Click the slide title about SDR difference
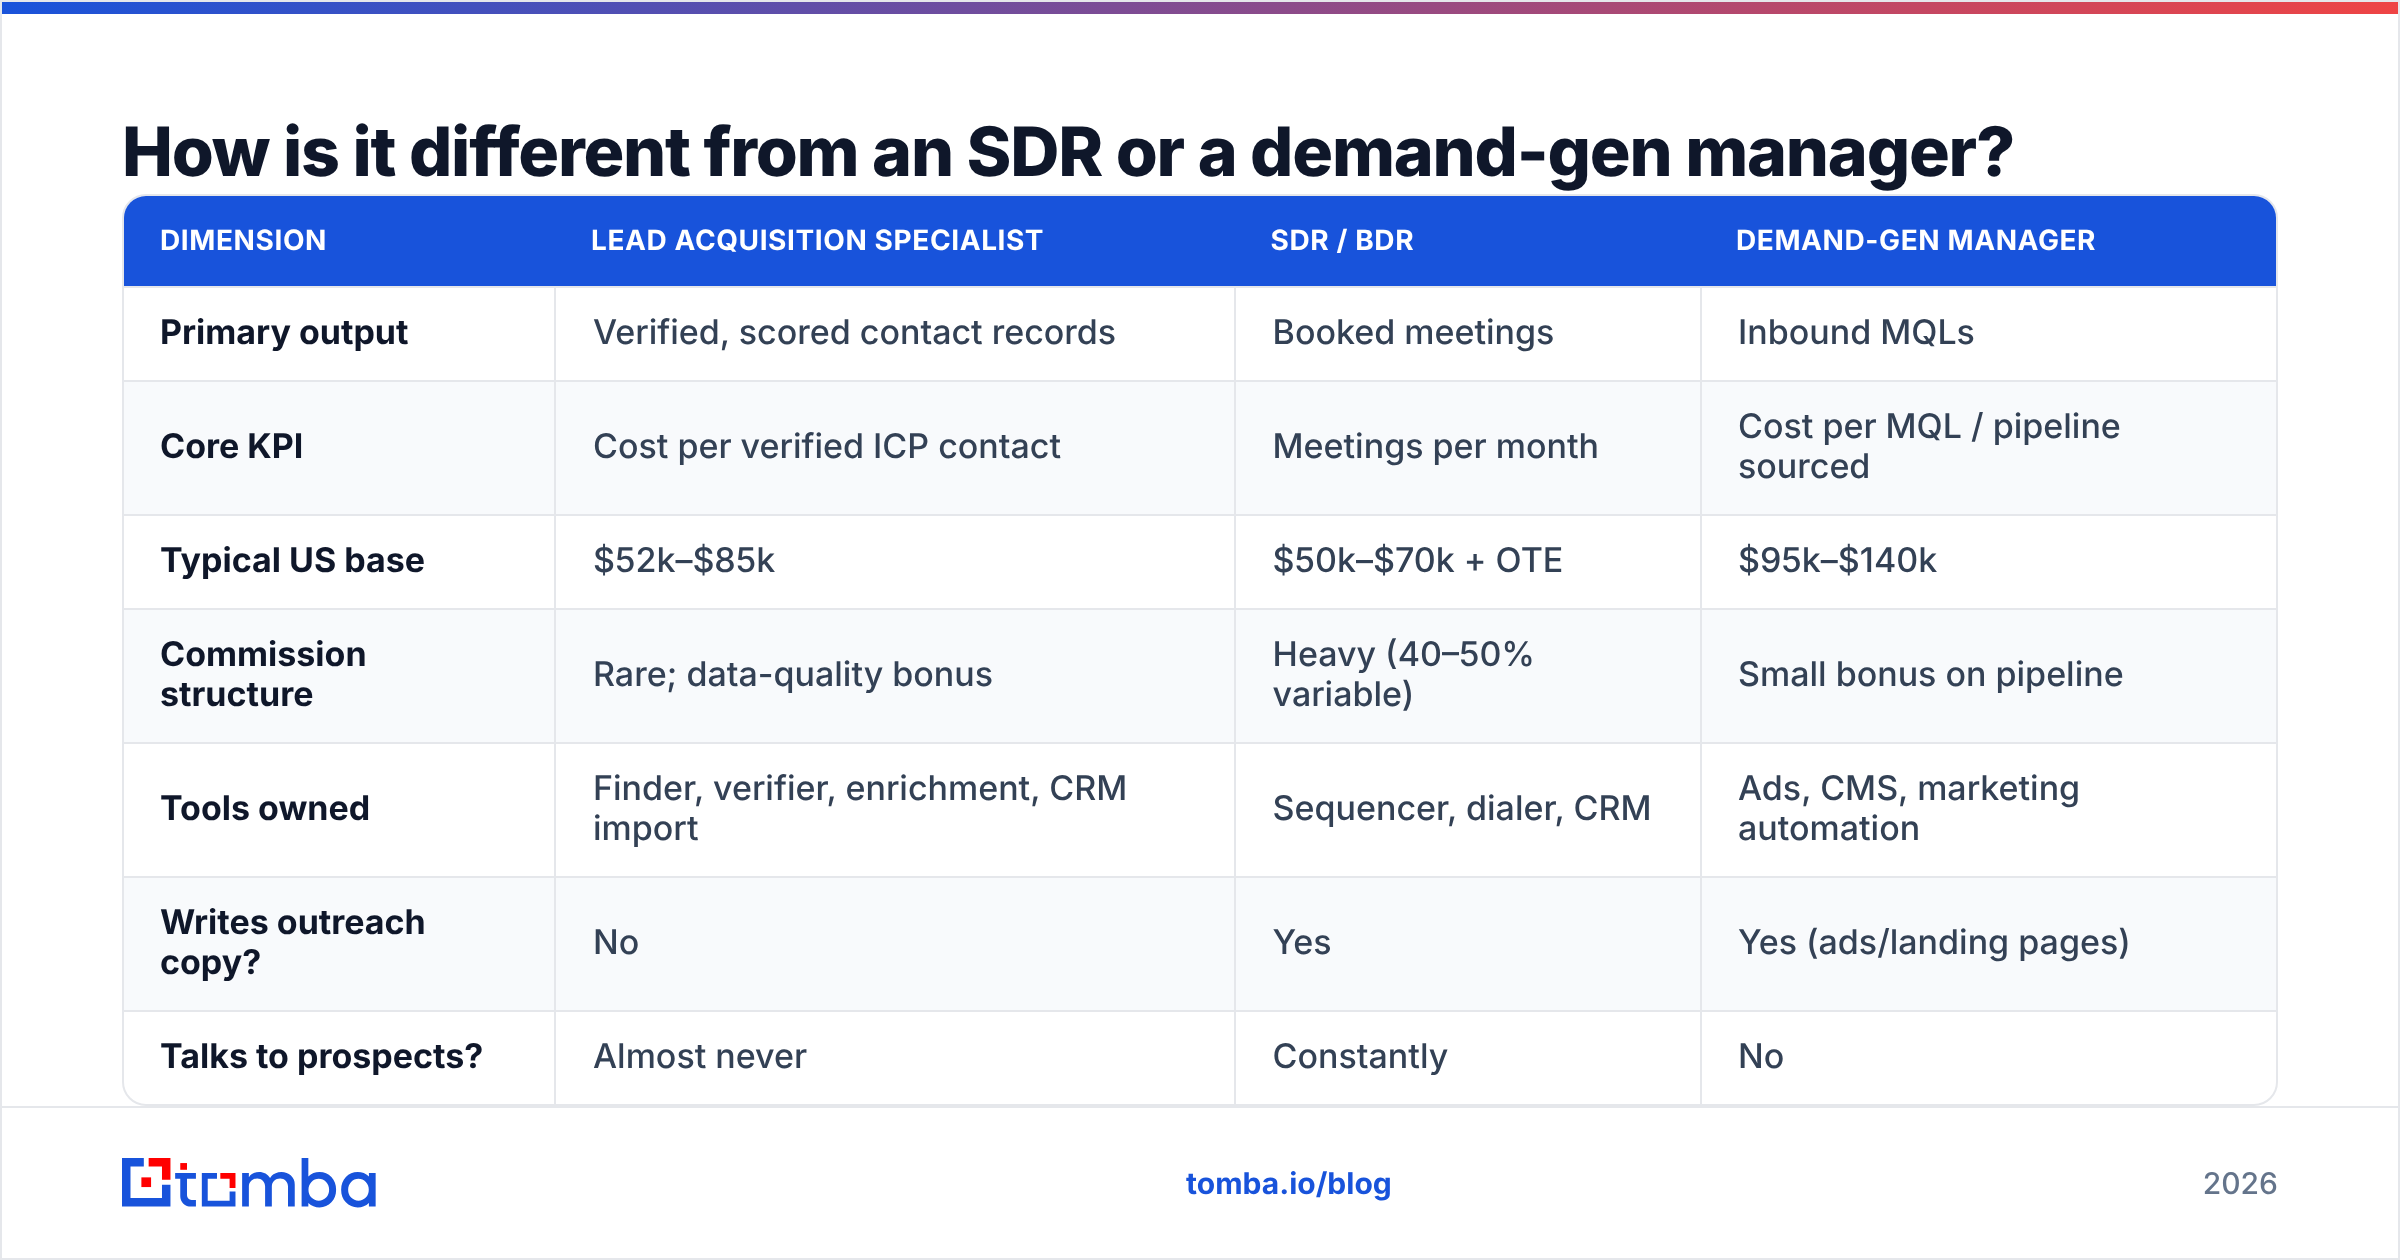The image size is (2400, 1260). [1067, 152]
